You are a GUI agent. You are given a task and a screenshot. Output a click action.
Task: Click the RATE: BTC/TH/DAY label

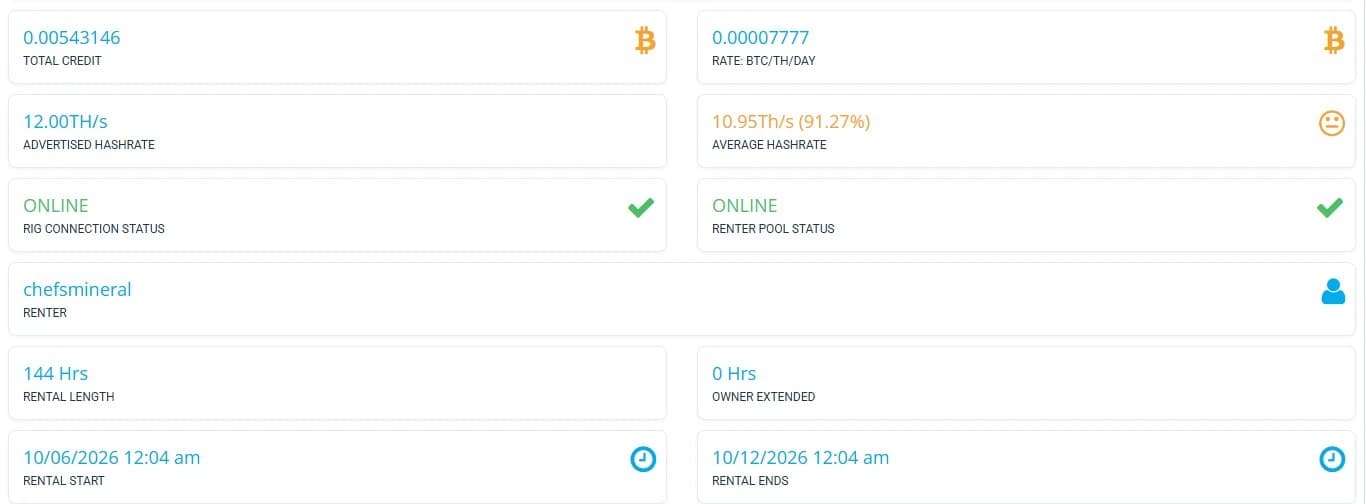(763, 60)
